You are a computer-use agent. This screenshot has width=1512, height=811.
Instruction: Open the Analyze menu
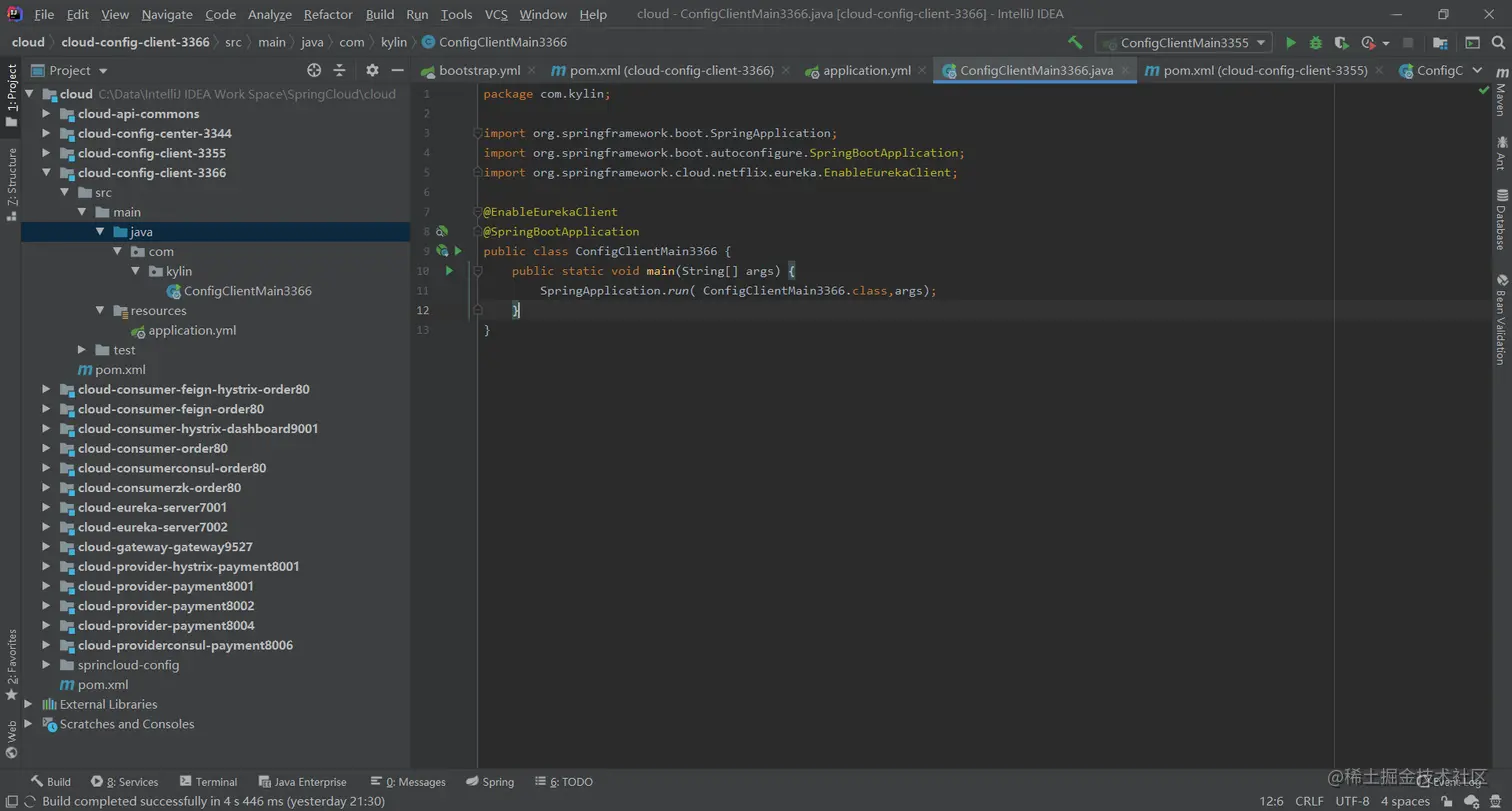(269, 14)
